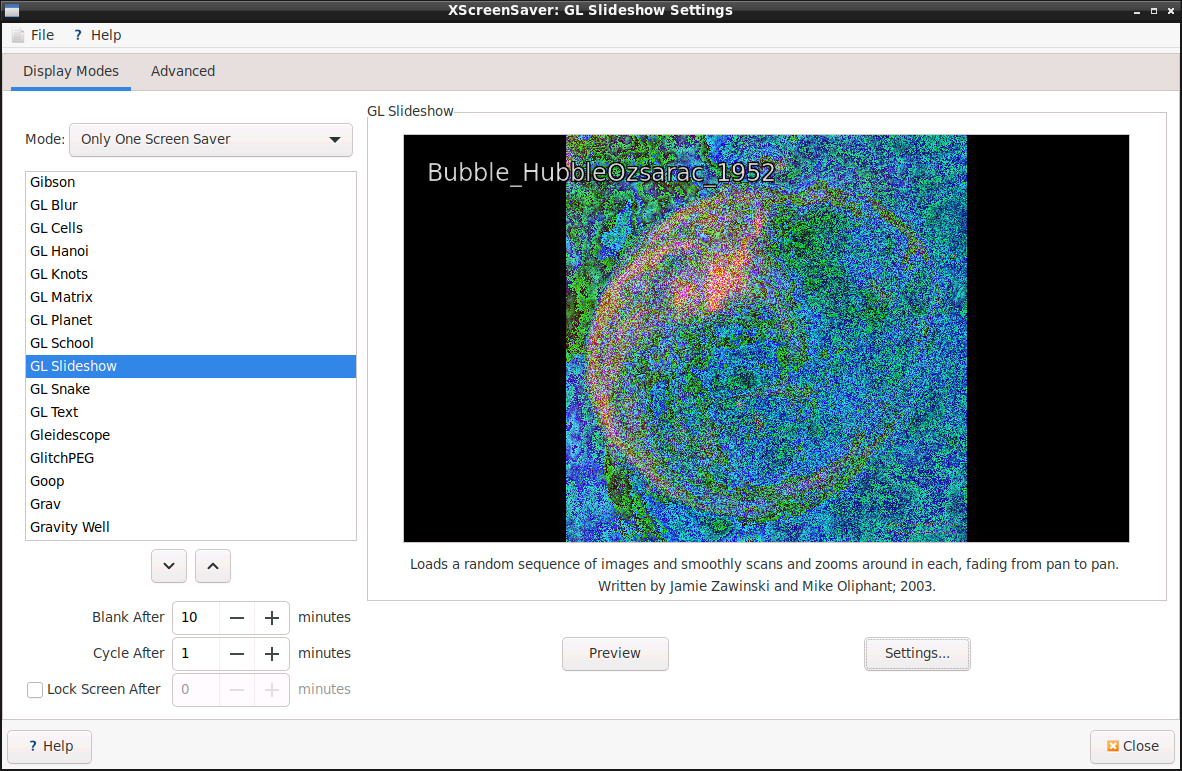Click the Help button at bottom left
Screen dimensions: 1182x771
pos(50,746)
